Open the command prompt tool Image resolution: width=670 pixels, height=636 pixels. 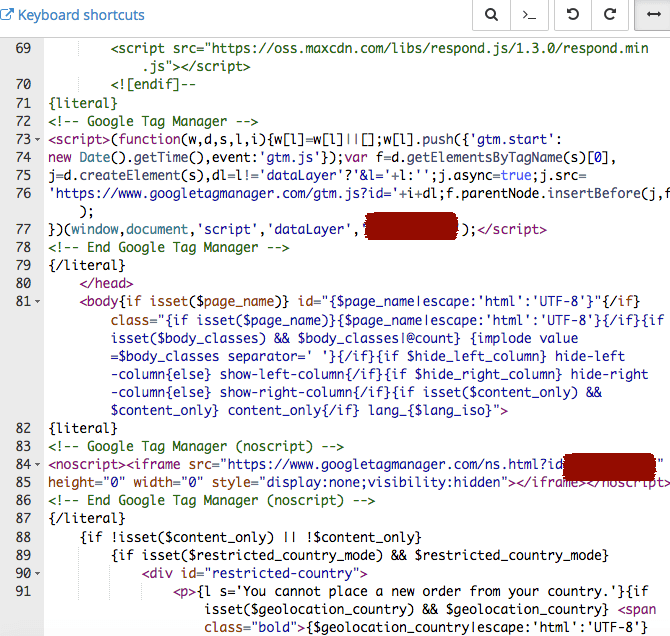tap(529, 15)
